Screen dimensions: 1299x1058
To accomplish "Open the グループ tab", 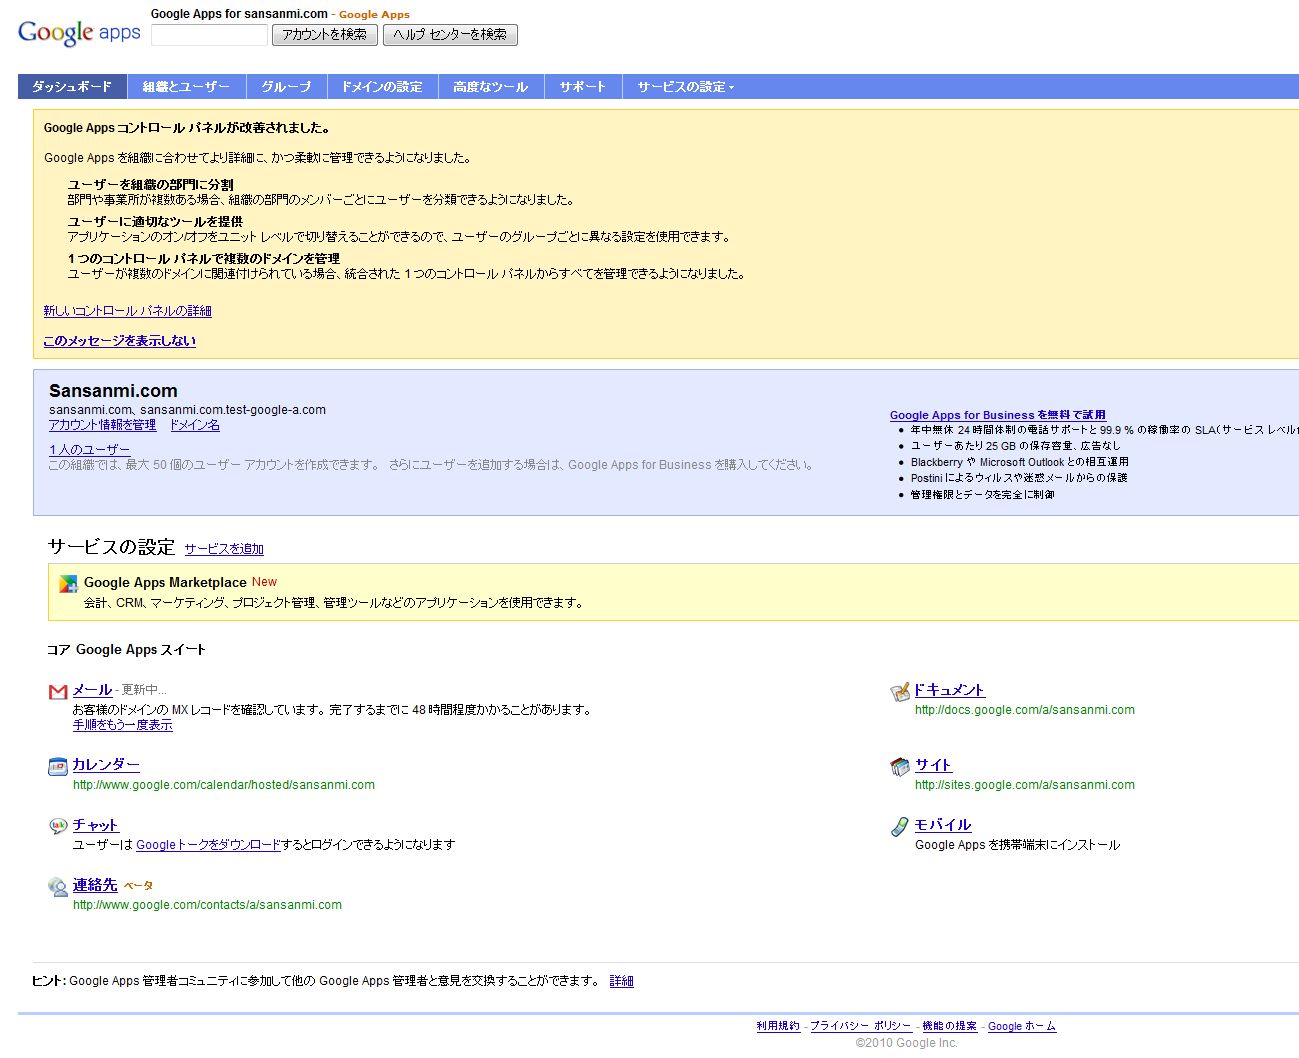I will 286,87.
